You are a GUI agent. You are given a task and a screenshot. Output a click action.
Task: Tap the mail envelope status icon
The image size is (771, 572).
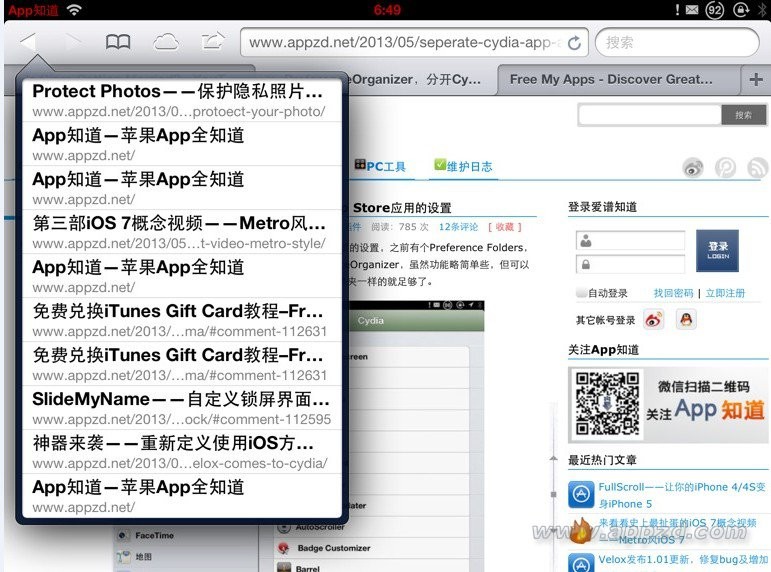[x=692, y=10]
